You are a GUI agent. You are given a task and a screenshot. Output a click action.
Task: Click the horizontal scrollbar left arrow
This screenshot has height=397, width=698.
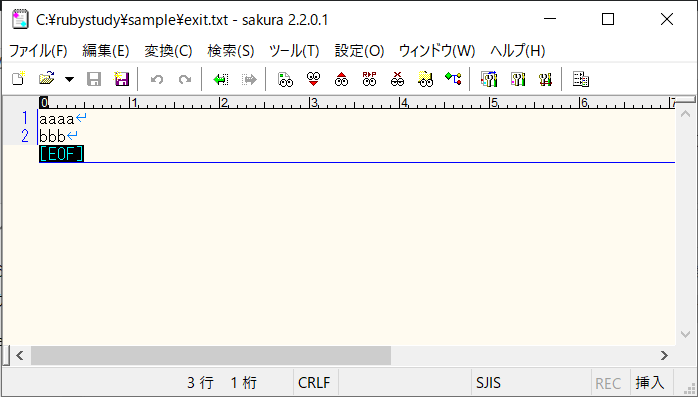20,355
